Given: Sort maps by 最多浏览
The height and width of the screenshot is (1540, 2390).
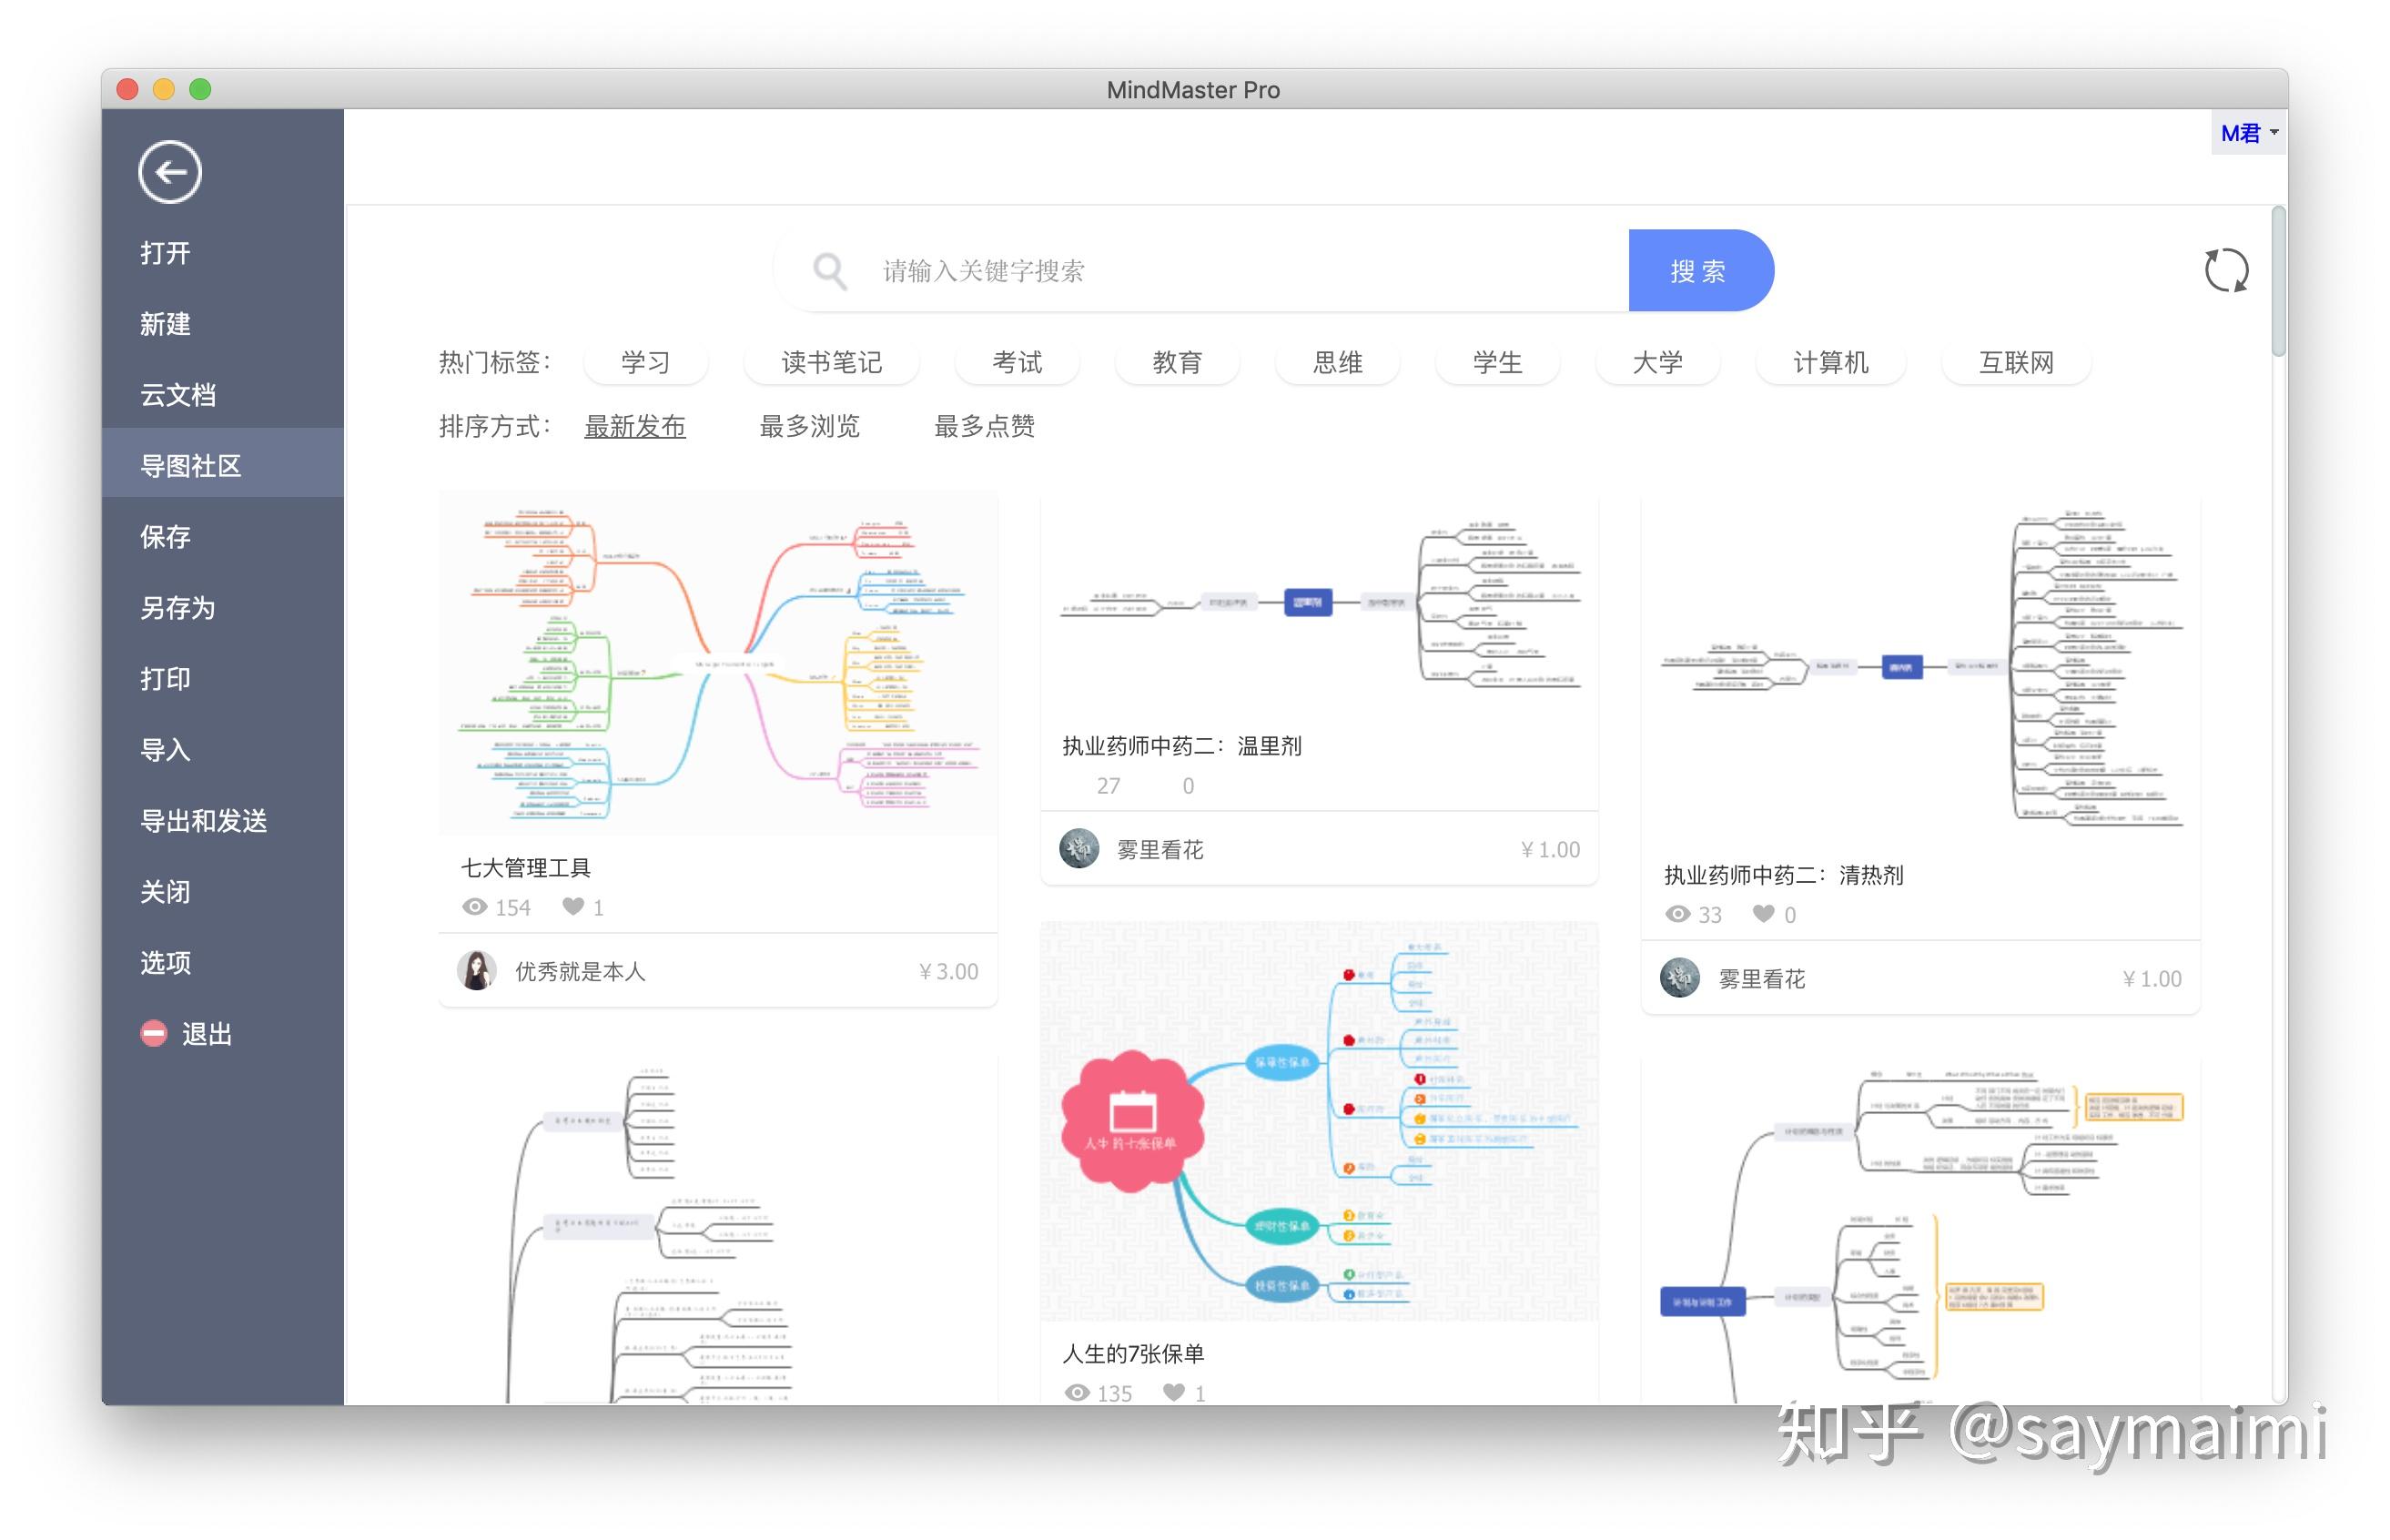Looking at the screenshot, I should click(810, 427).
